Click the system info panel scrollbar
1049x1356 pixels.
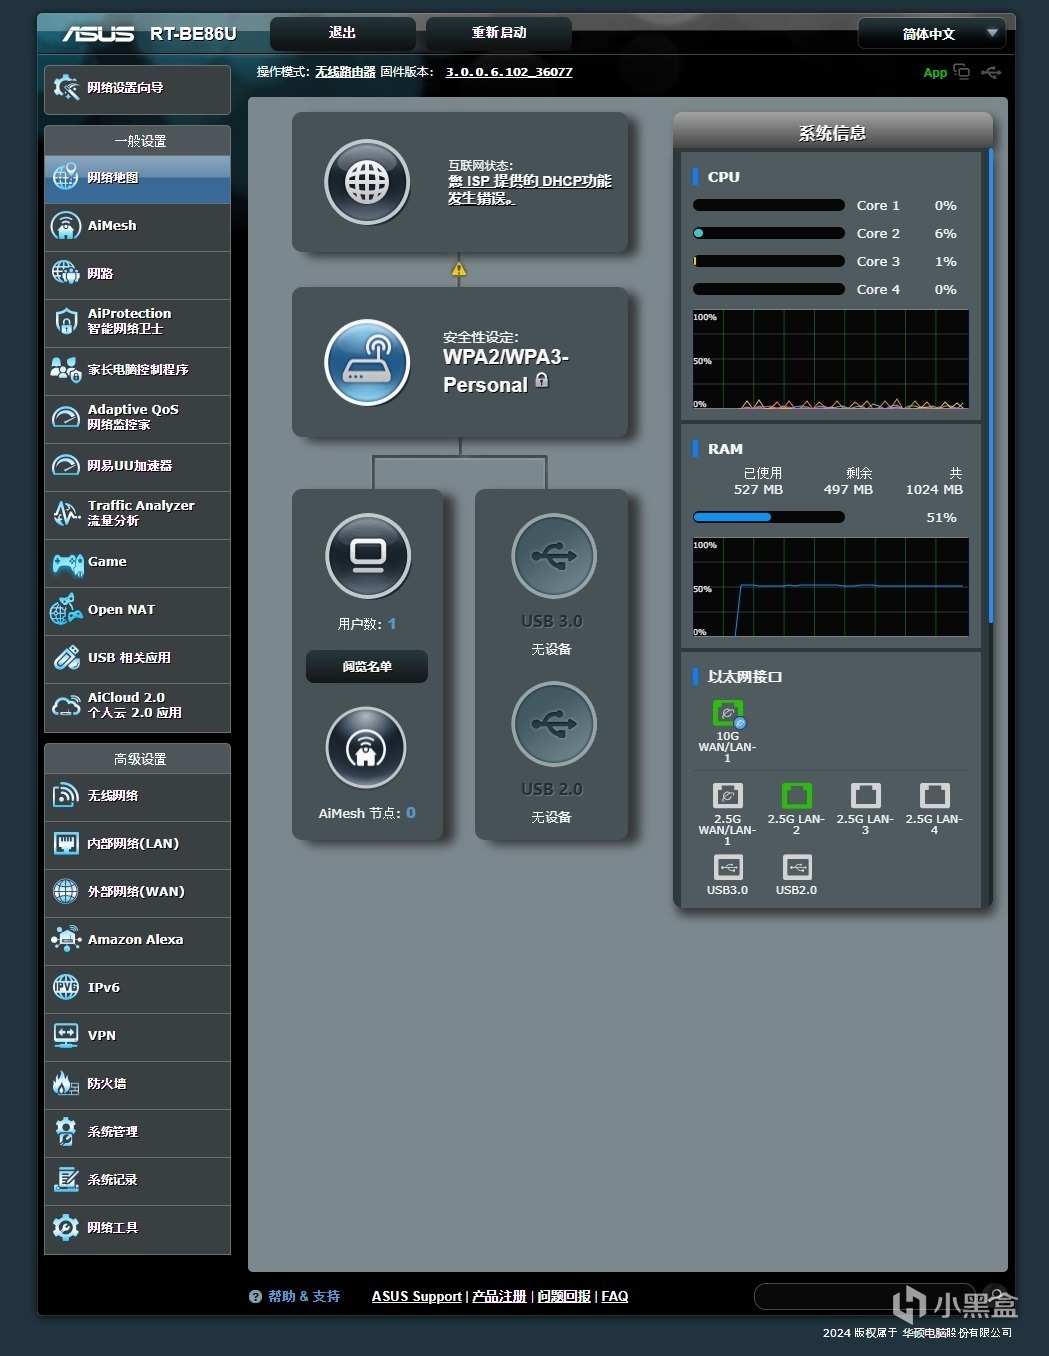[x=991, y=386]
